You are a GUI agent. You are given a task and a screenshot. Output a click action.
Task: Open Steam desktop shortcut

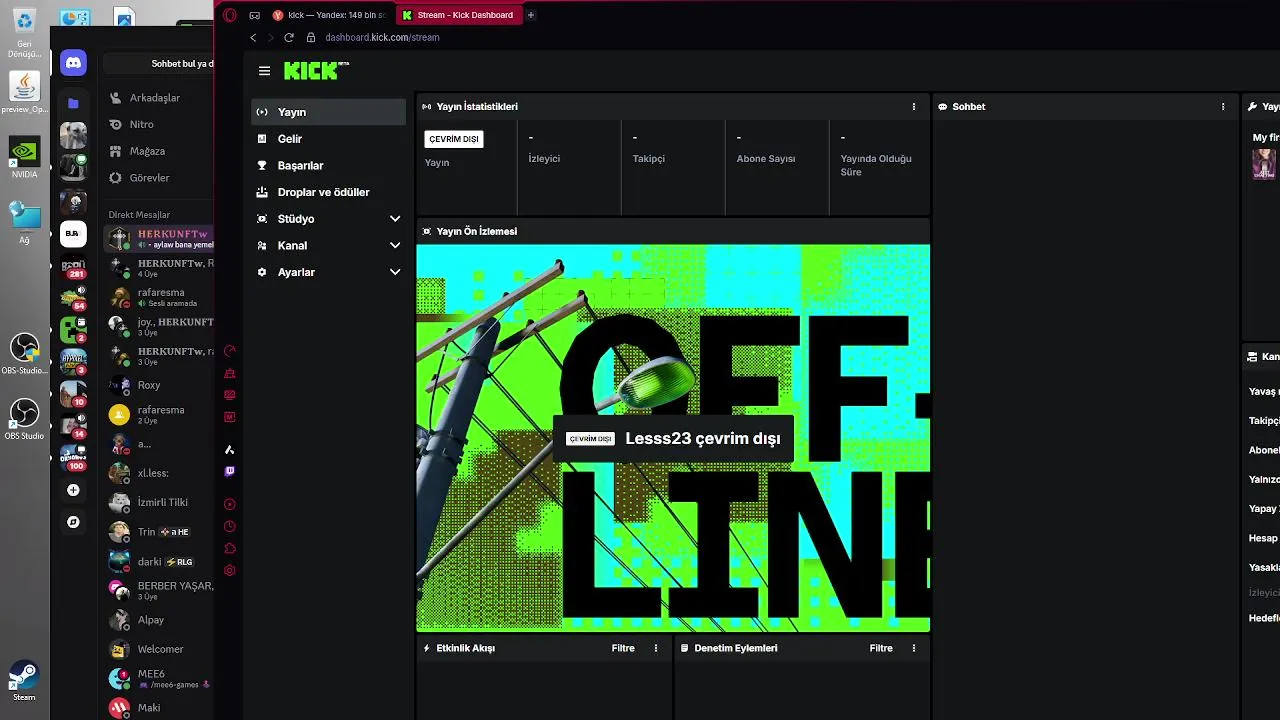(24, 680)
